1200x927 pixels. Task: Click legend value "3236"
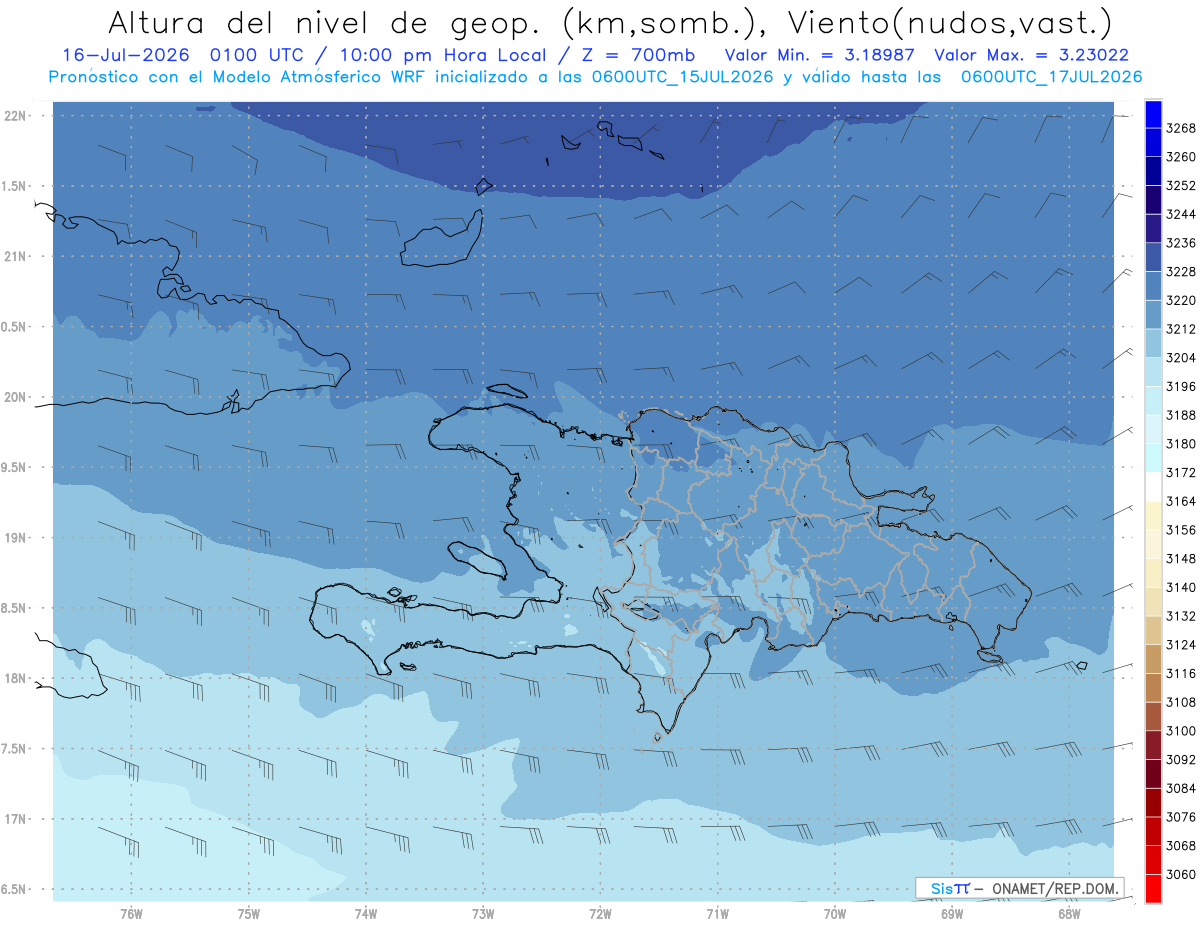click(1181, 243)
